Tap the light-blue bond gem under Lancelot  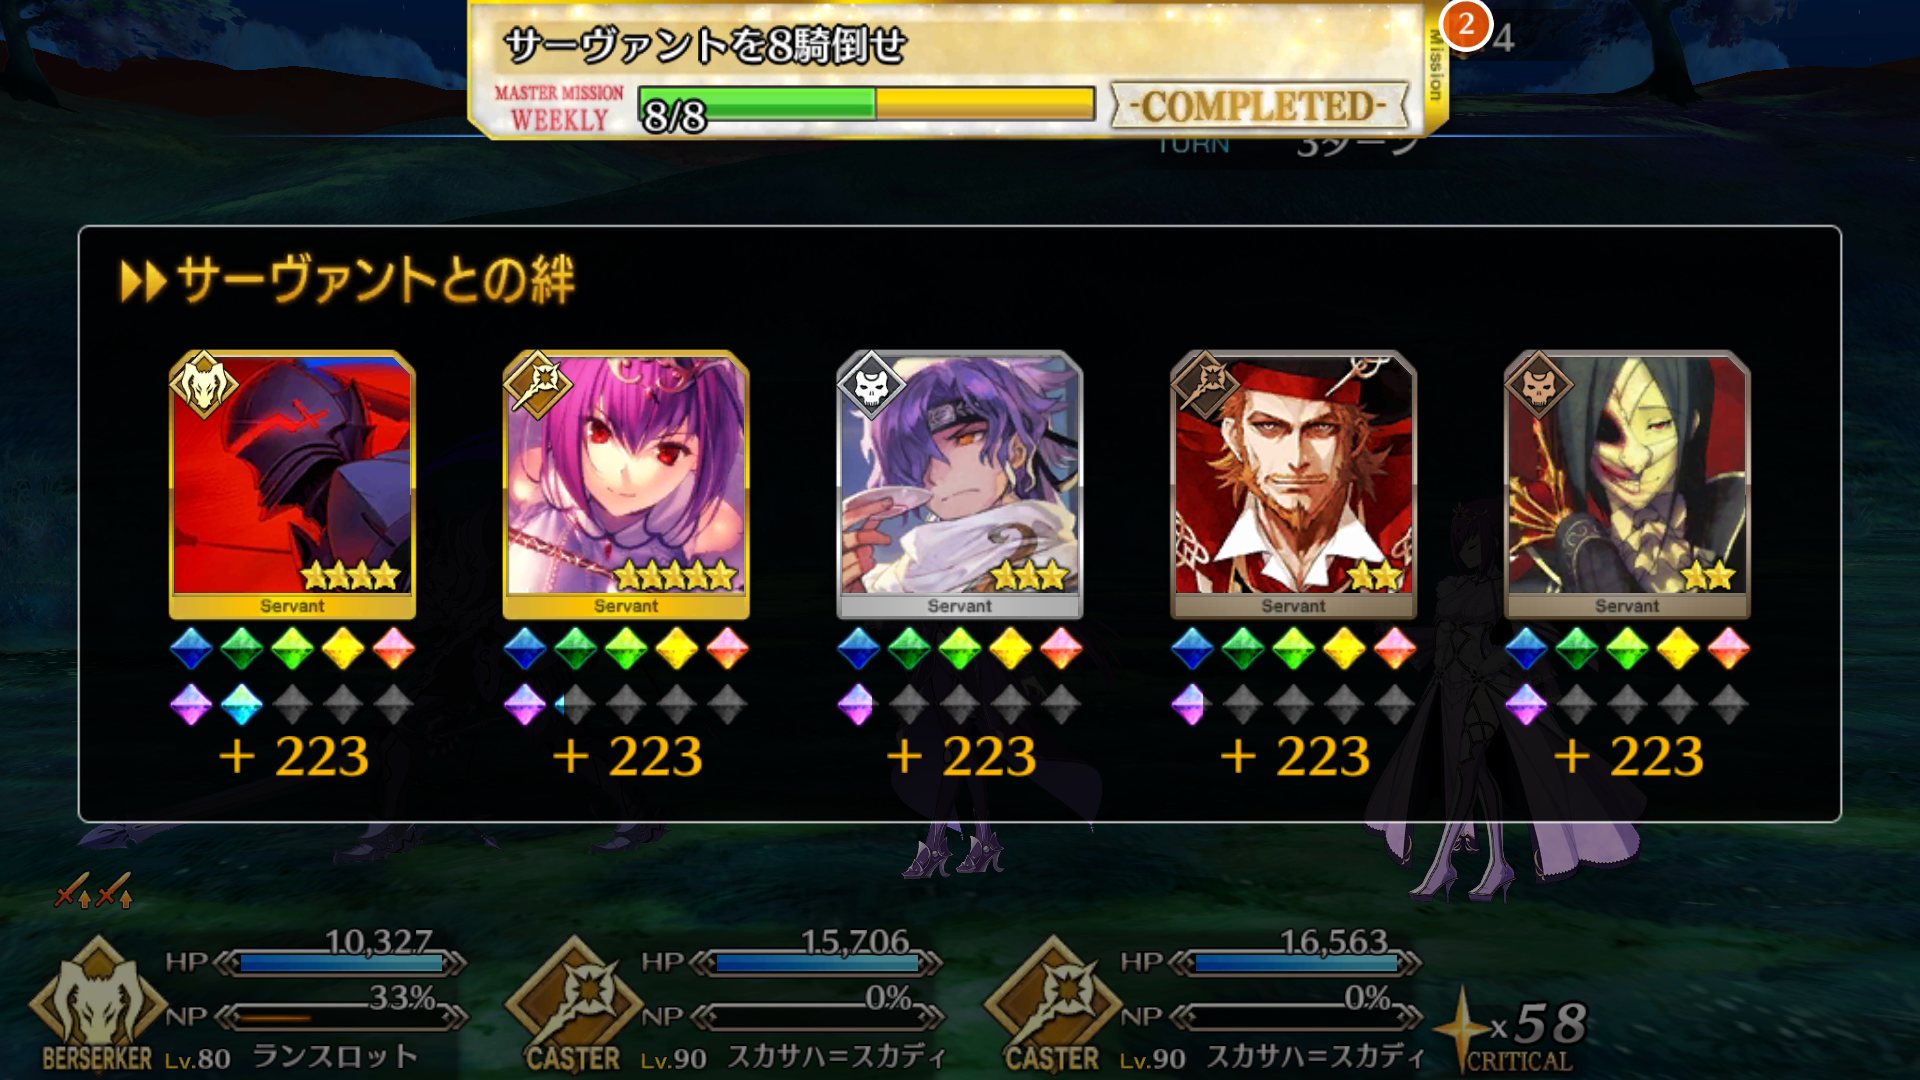[x=241, y=705]
